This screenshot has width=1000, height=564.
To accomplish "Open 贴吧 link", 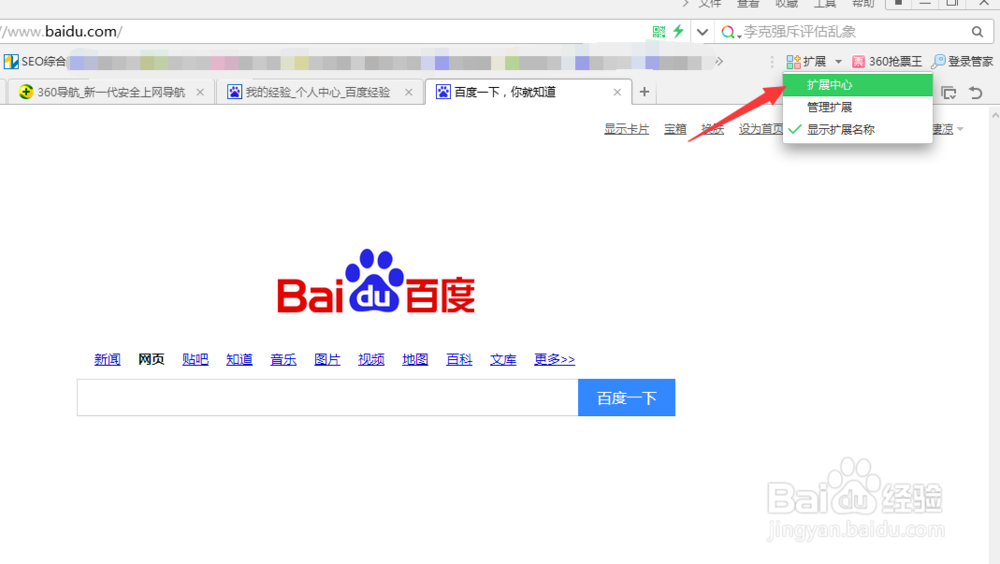I will tap(195, 359).
